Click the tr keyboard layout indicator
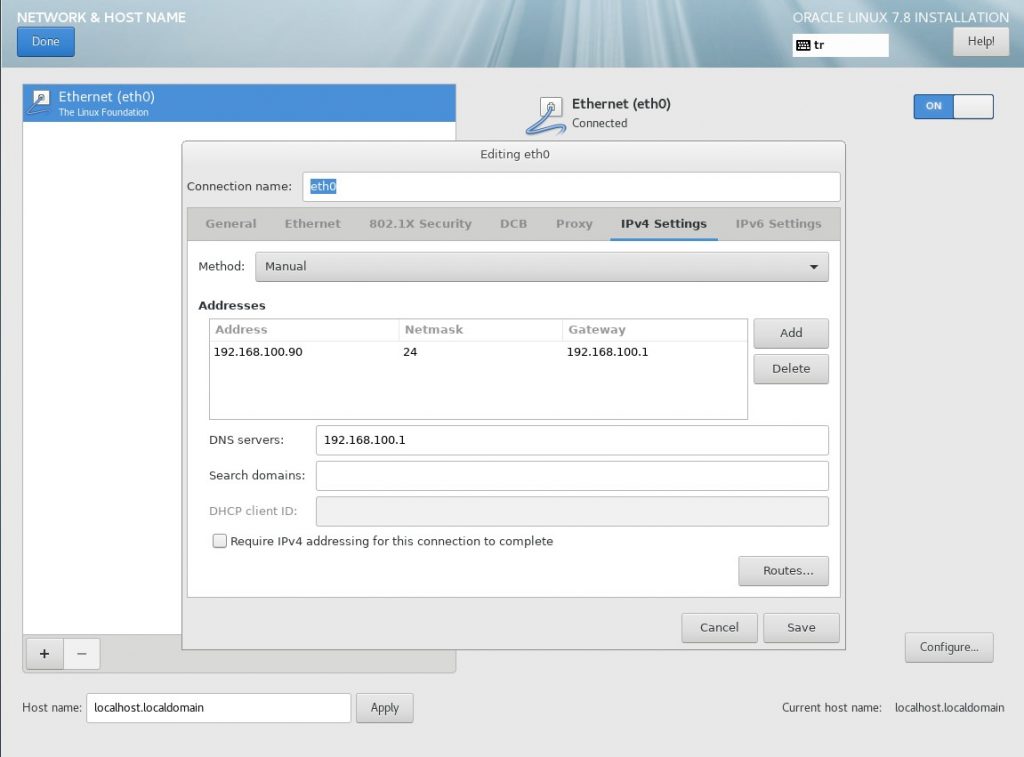Viewport: 1024px width, 757px height. coord(840,45)
